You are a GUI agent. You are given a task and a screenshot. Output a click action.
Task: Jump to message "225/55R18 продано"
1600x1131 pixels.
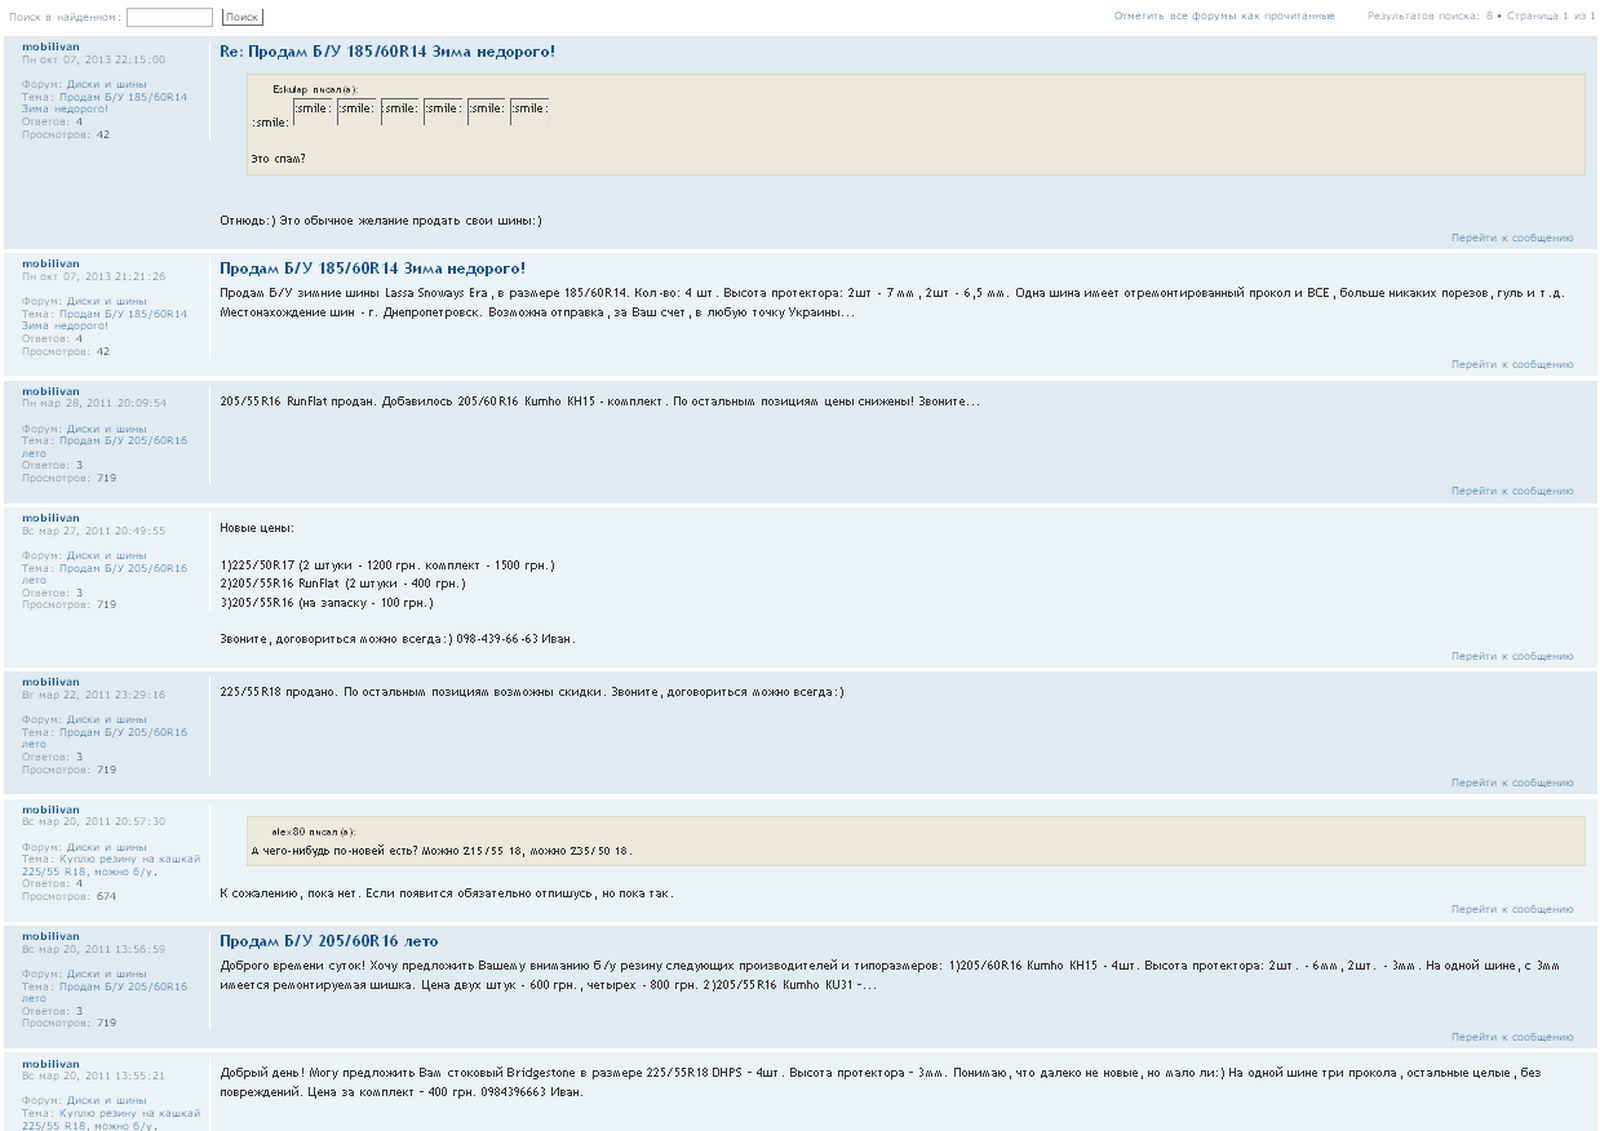pos(1511,783)
